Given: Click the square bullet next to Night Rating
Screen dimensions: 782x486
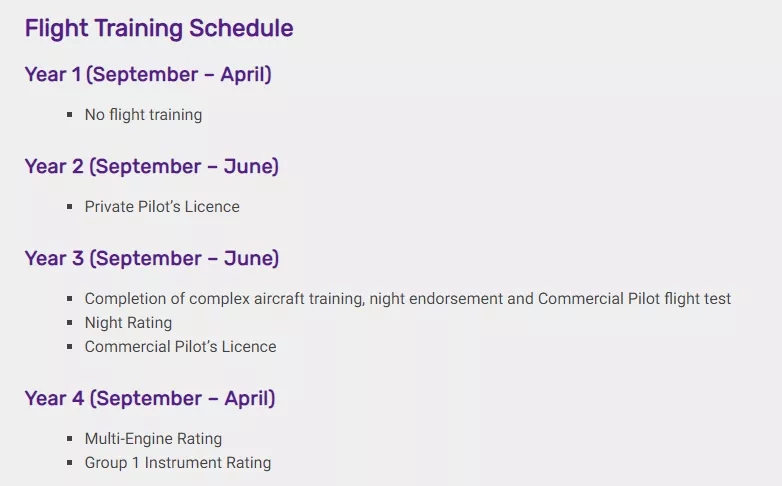Looking at the screenshot, I should click(70, 323).
